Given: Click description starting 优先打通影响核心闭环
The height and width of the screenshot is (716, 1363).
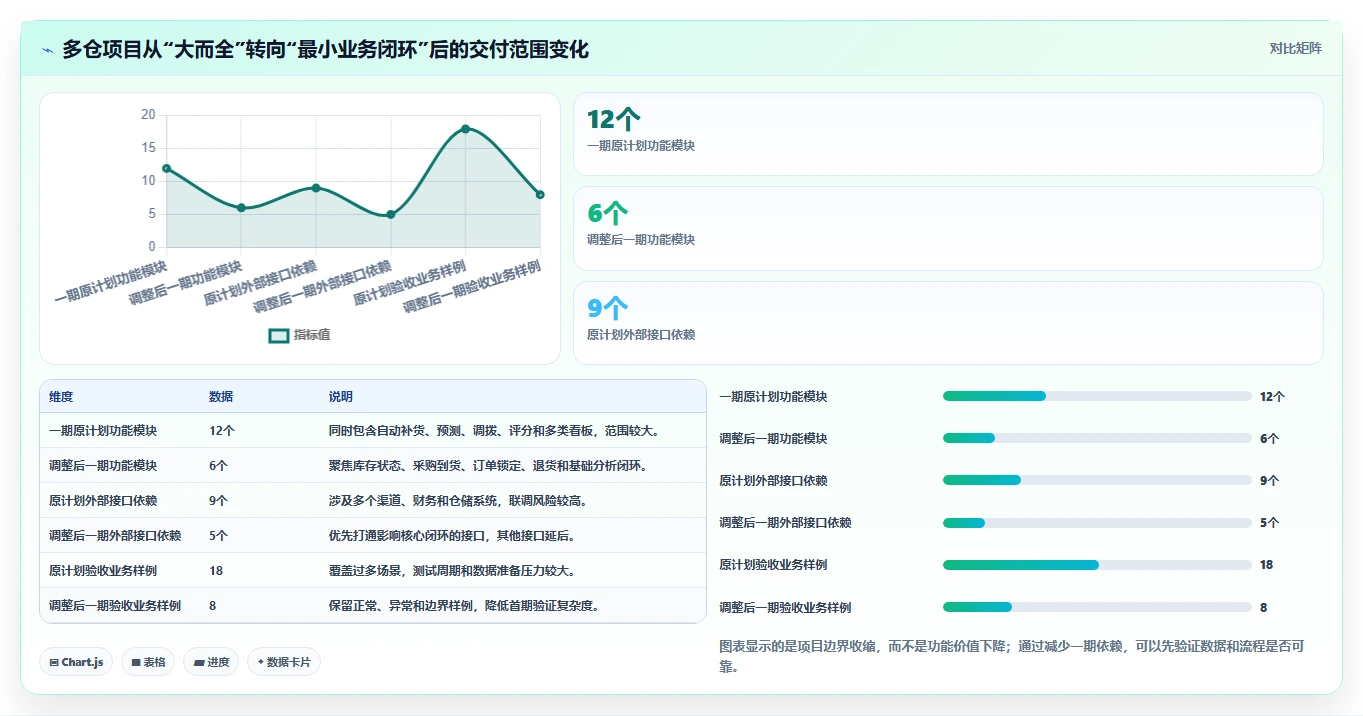Looking at the screenshot, I should (452, 536).
